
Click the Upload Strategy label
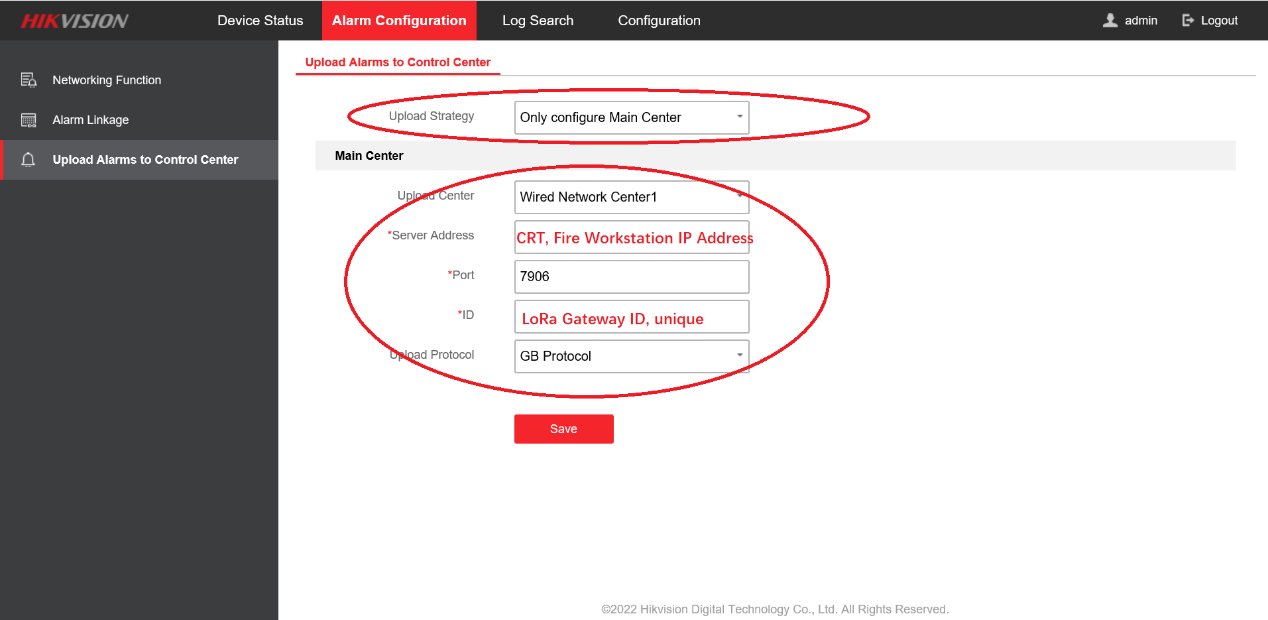431,116
